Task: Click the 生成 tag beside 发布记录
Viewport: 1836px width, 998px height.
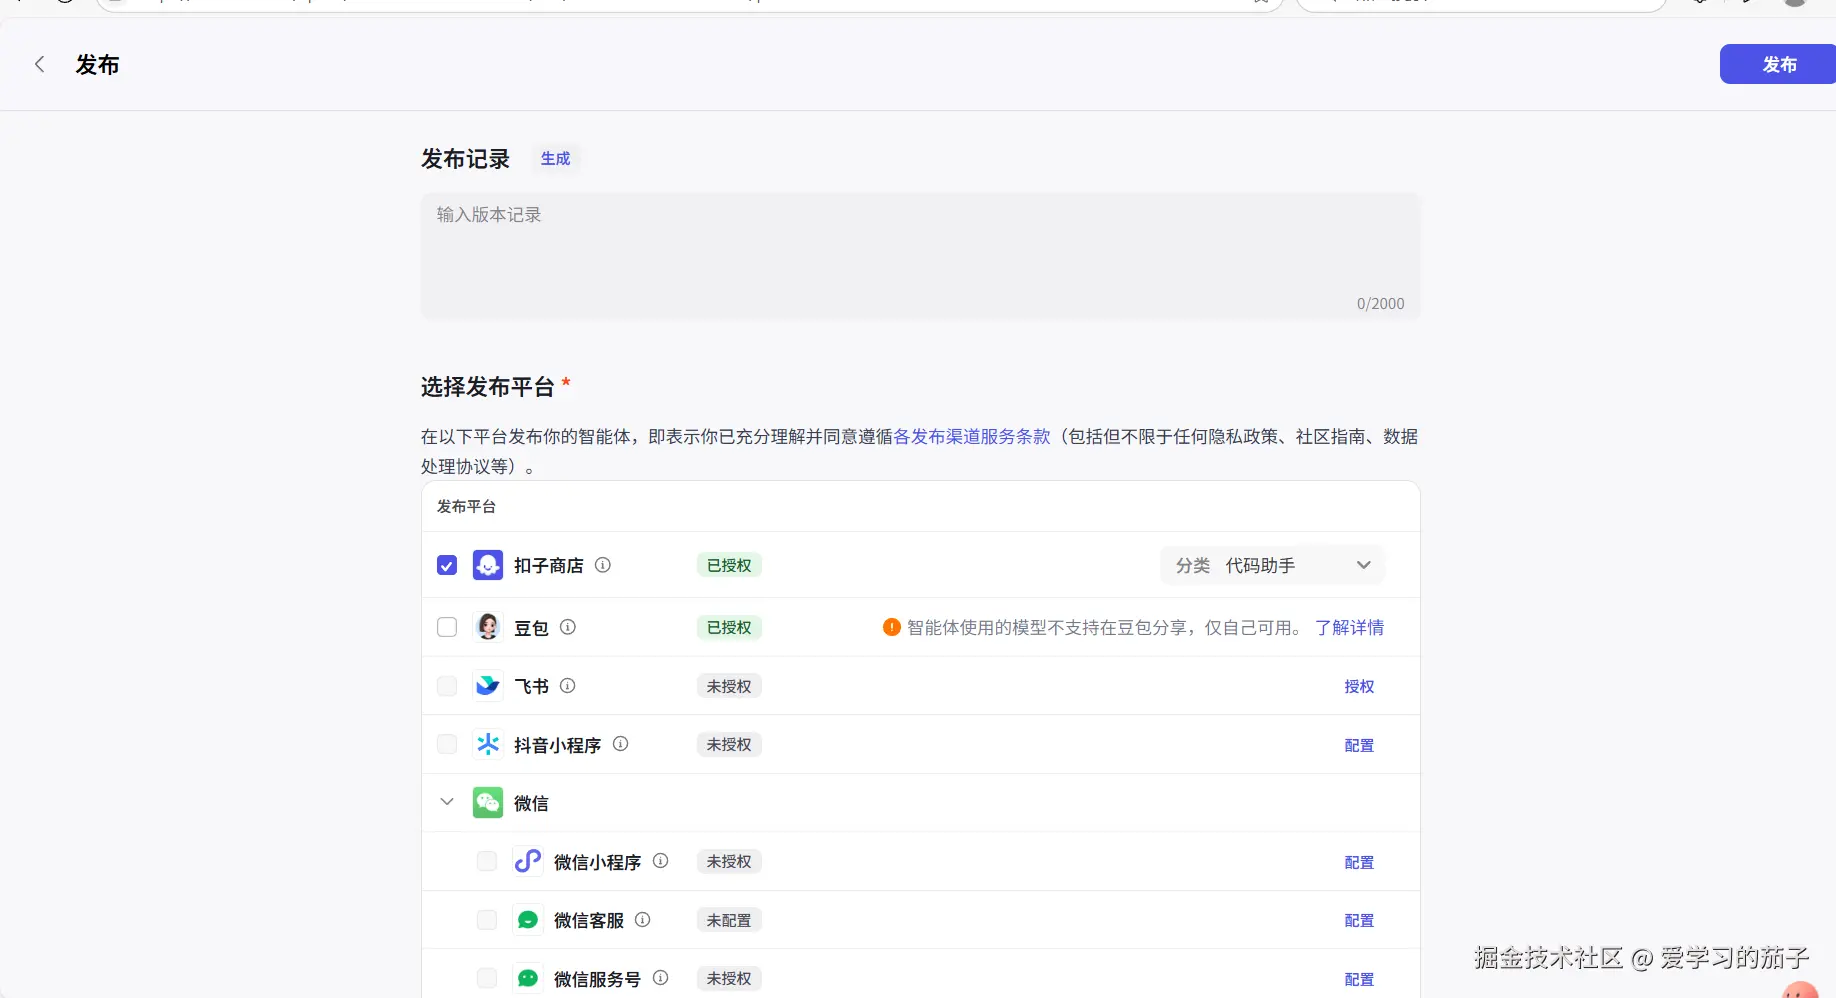Action: [x=555, y=158]
